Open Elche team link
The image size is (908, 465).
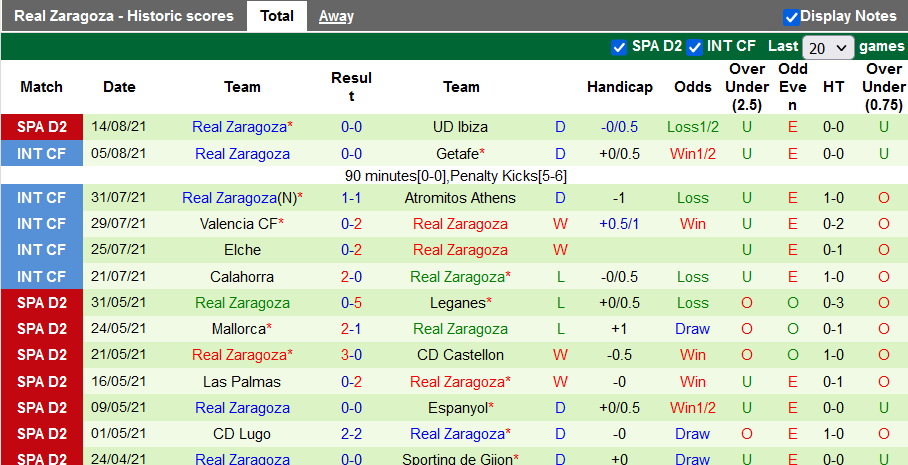242,250
